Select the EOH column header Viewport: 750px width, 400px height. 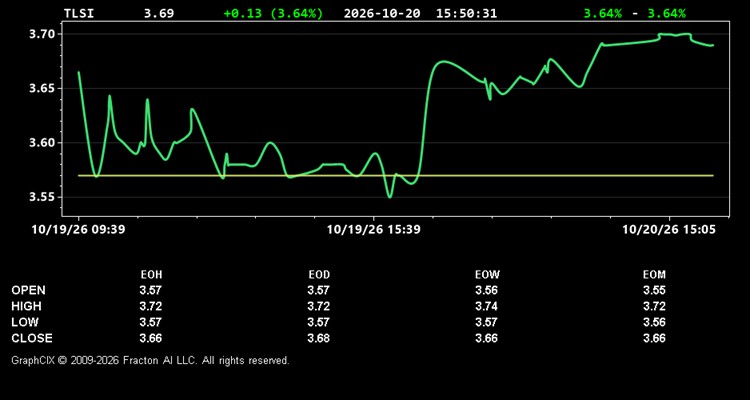pos(151,275)
